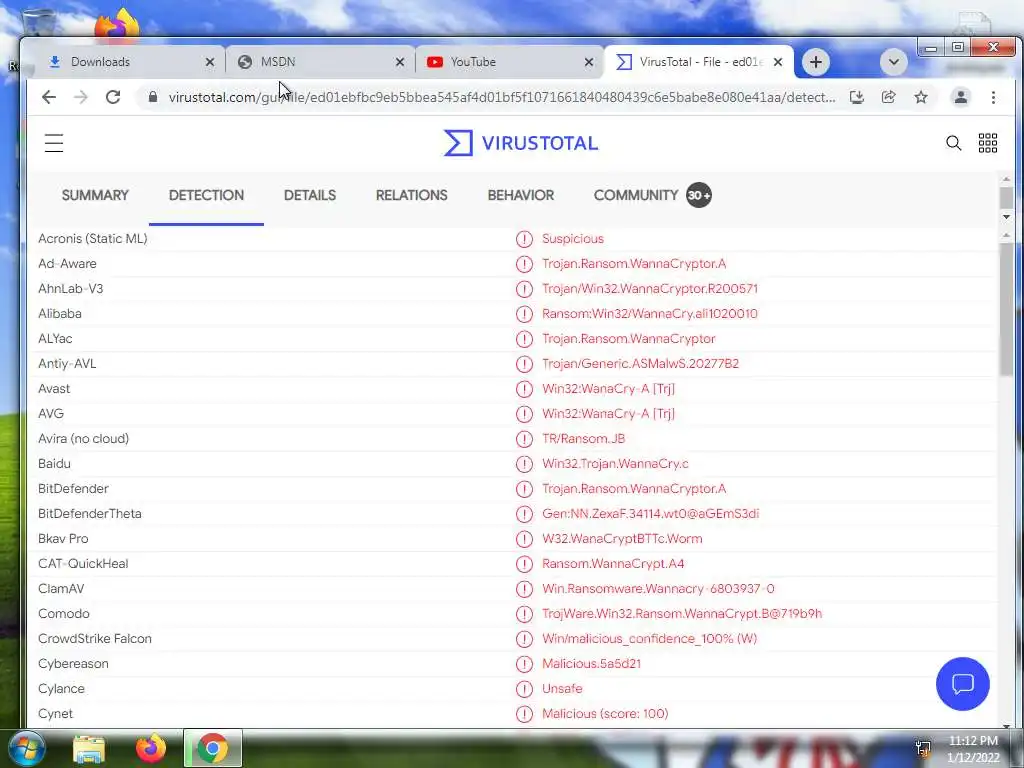
Task: Click the alert icon in the Avast row
Action: [x=524, y=389]
